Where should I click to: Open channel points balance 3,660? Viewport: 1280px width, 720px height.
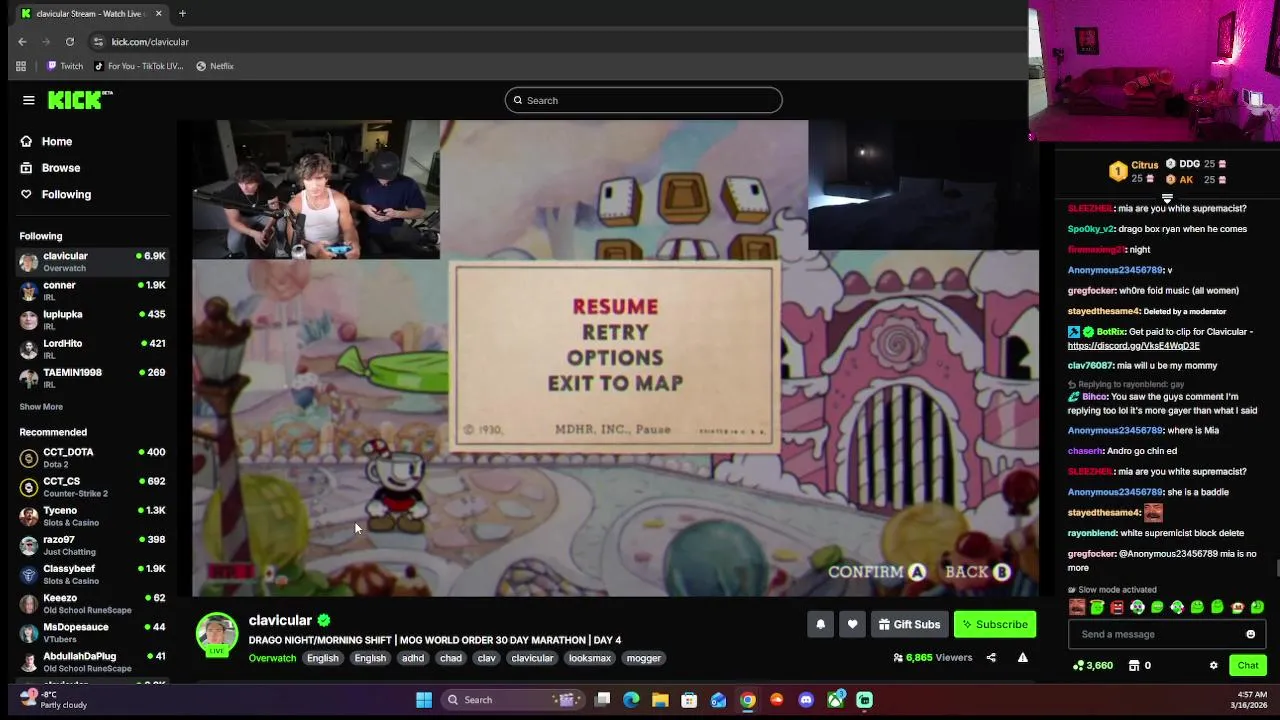click(1092, 666)
